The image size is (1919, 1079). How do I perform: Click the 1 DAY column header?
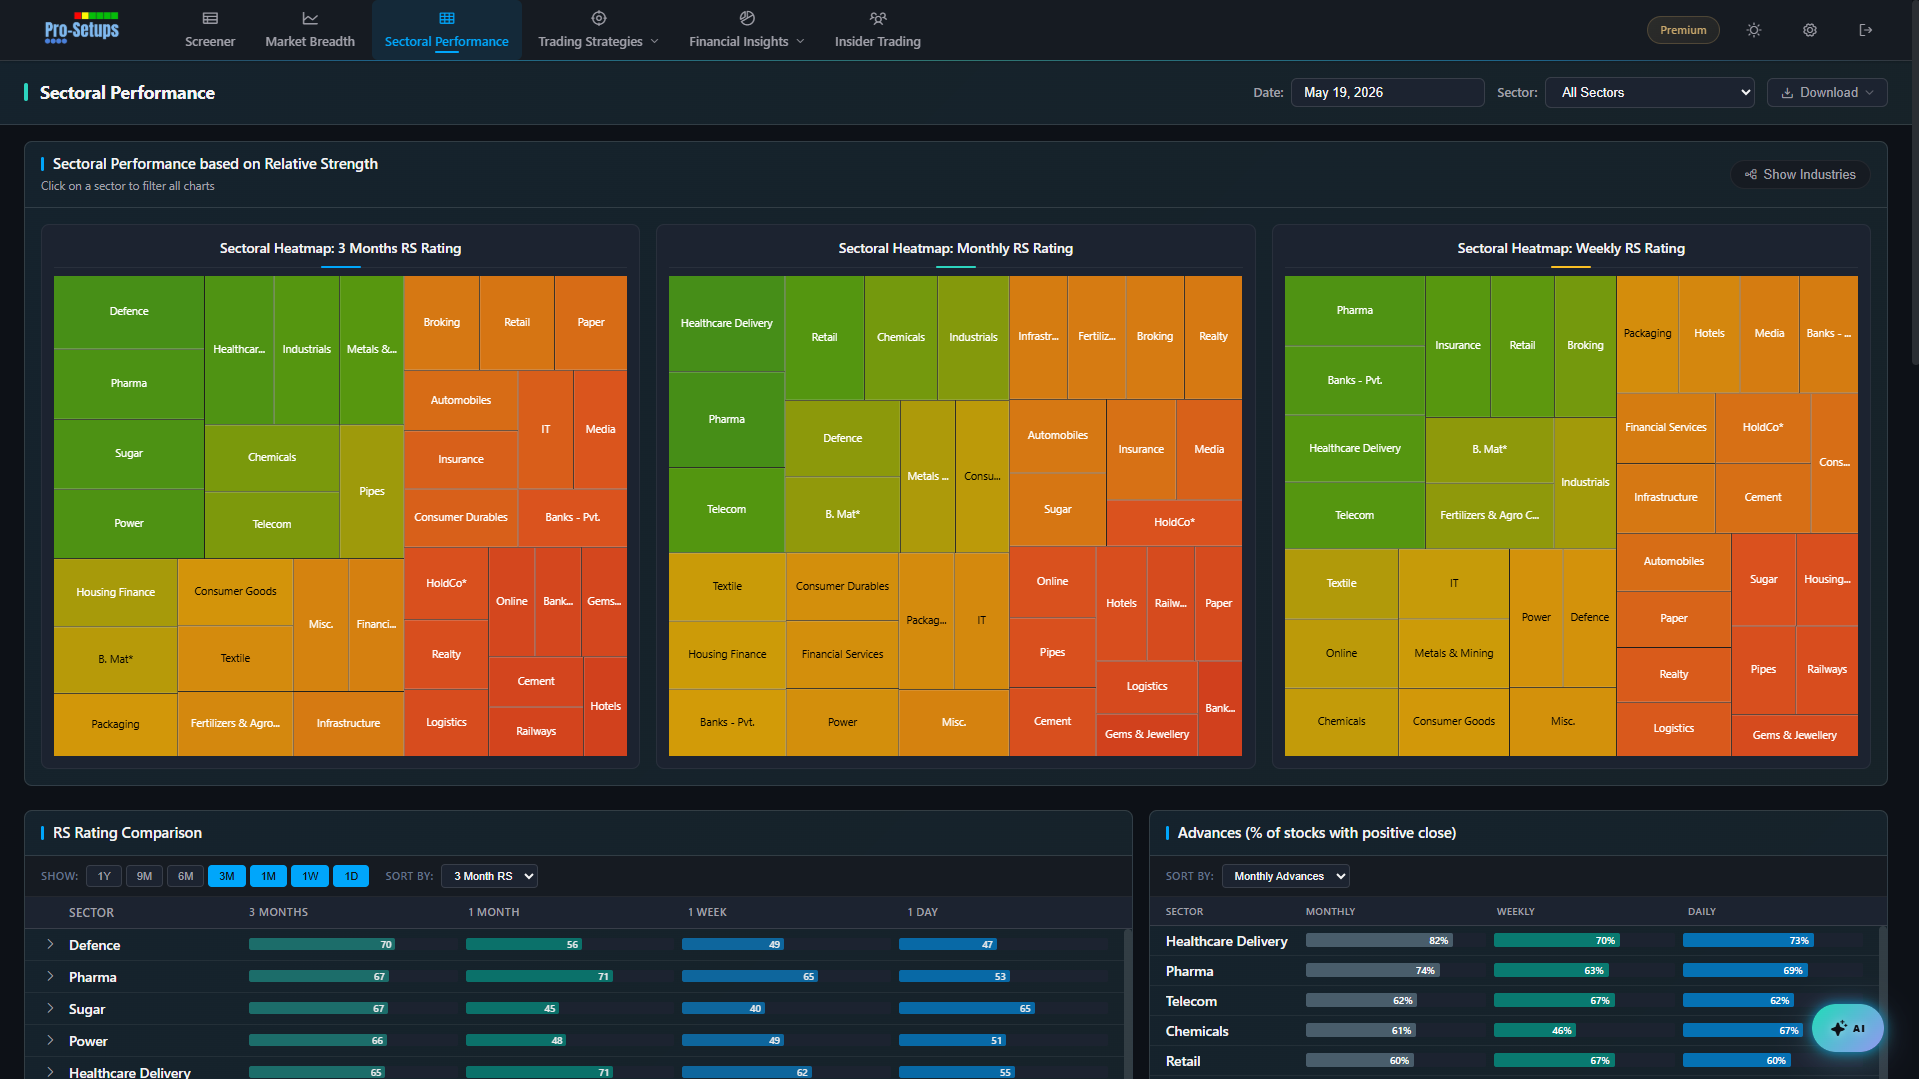(923, 912)
